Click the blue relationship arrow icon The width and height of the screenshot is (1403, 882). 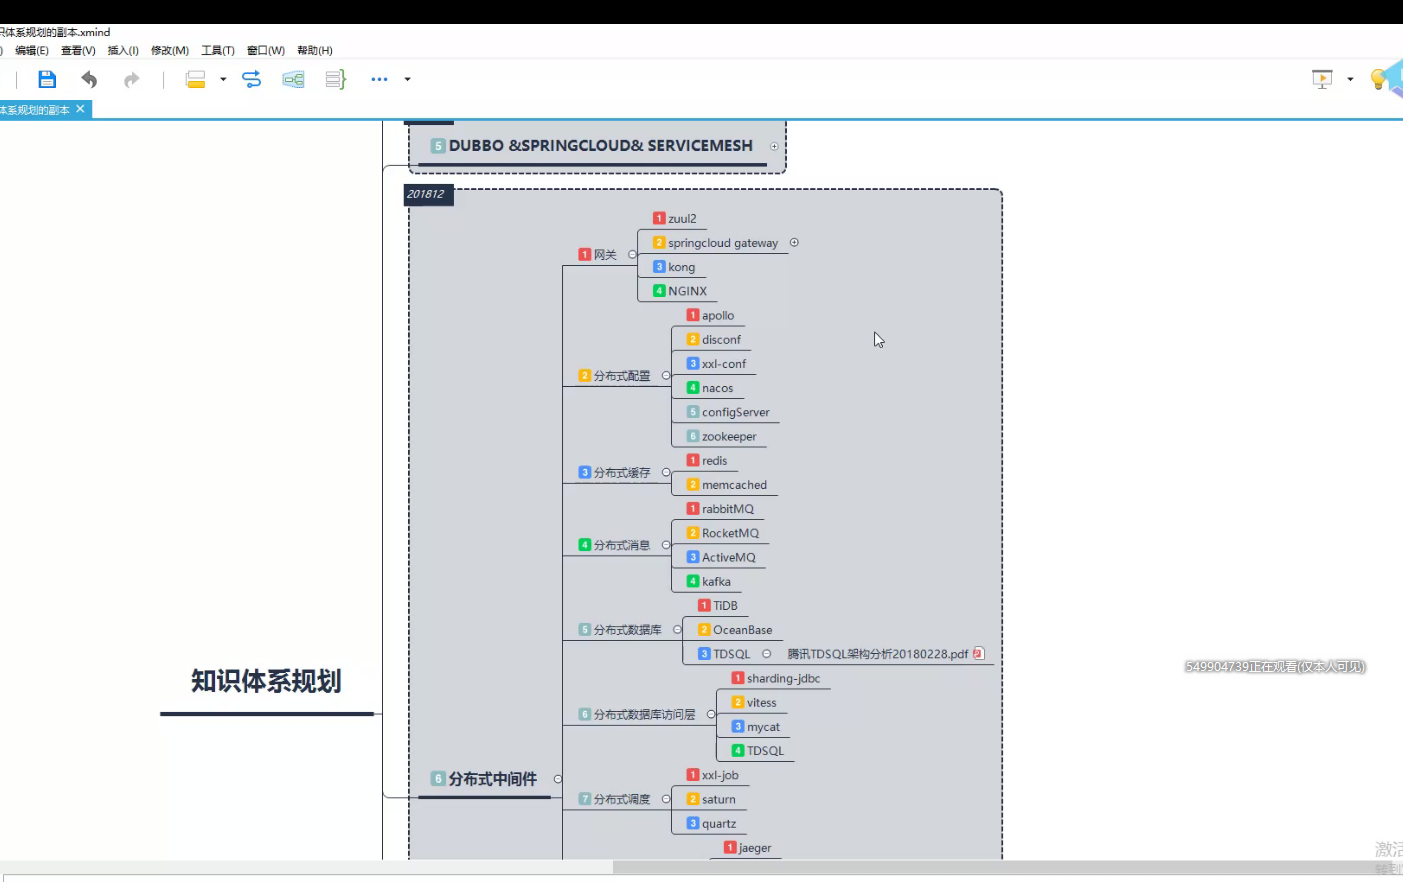252,80
